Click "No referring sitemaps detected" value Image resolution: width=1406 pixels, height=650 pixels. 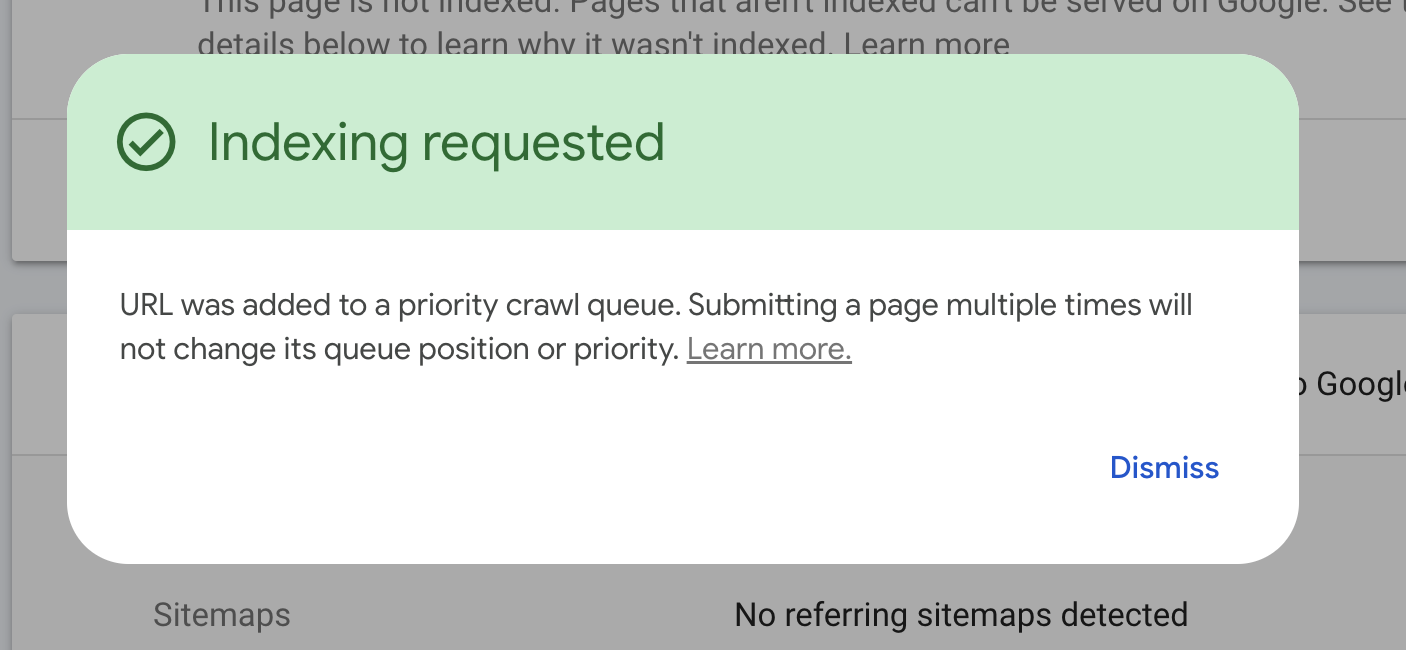coord(961,615)
